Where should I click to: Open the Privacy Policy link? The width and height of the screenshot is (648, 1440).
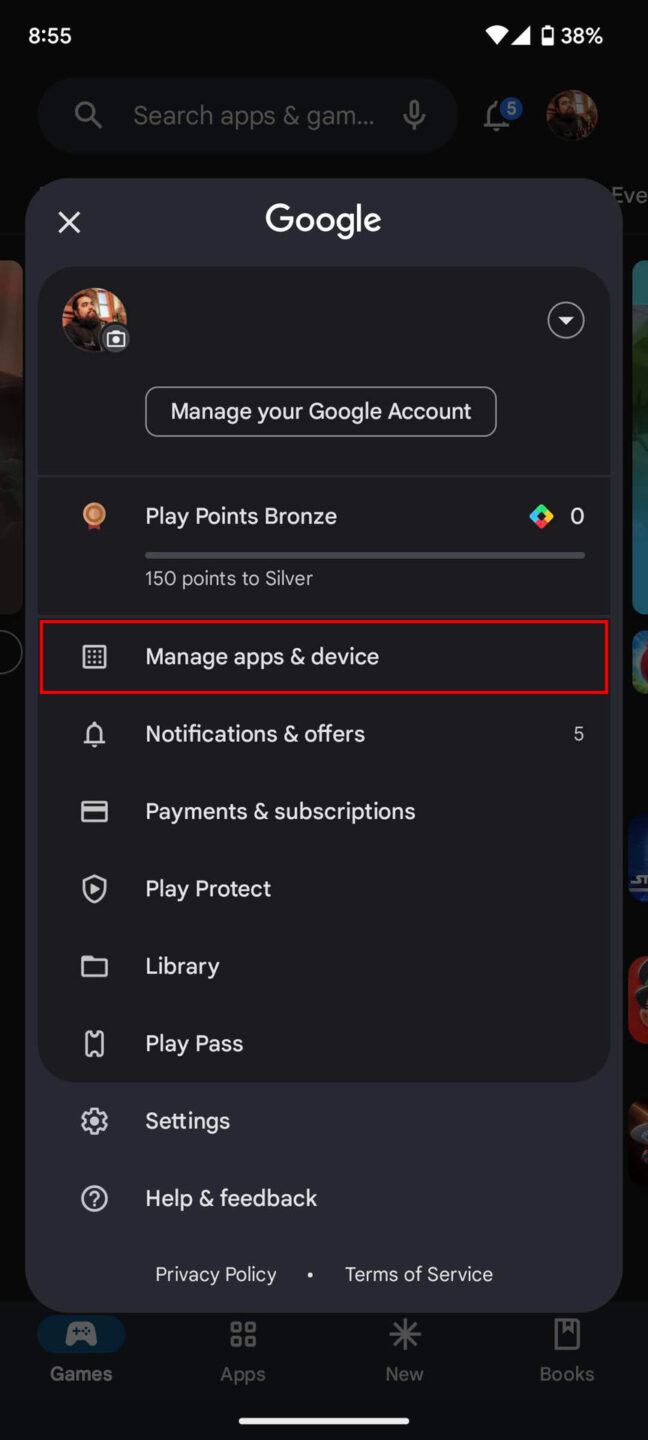(215, 1274)
